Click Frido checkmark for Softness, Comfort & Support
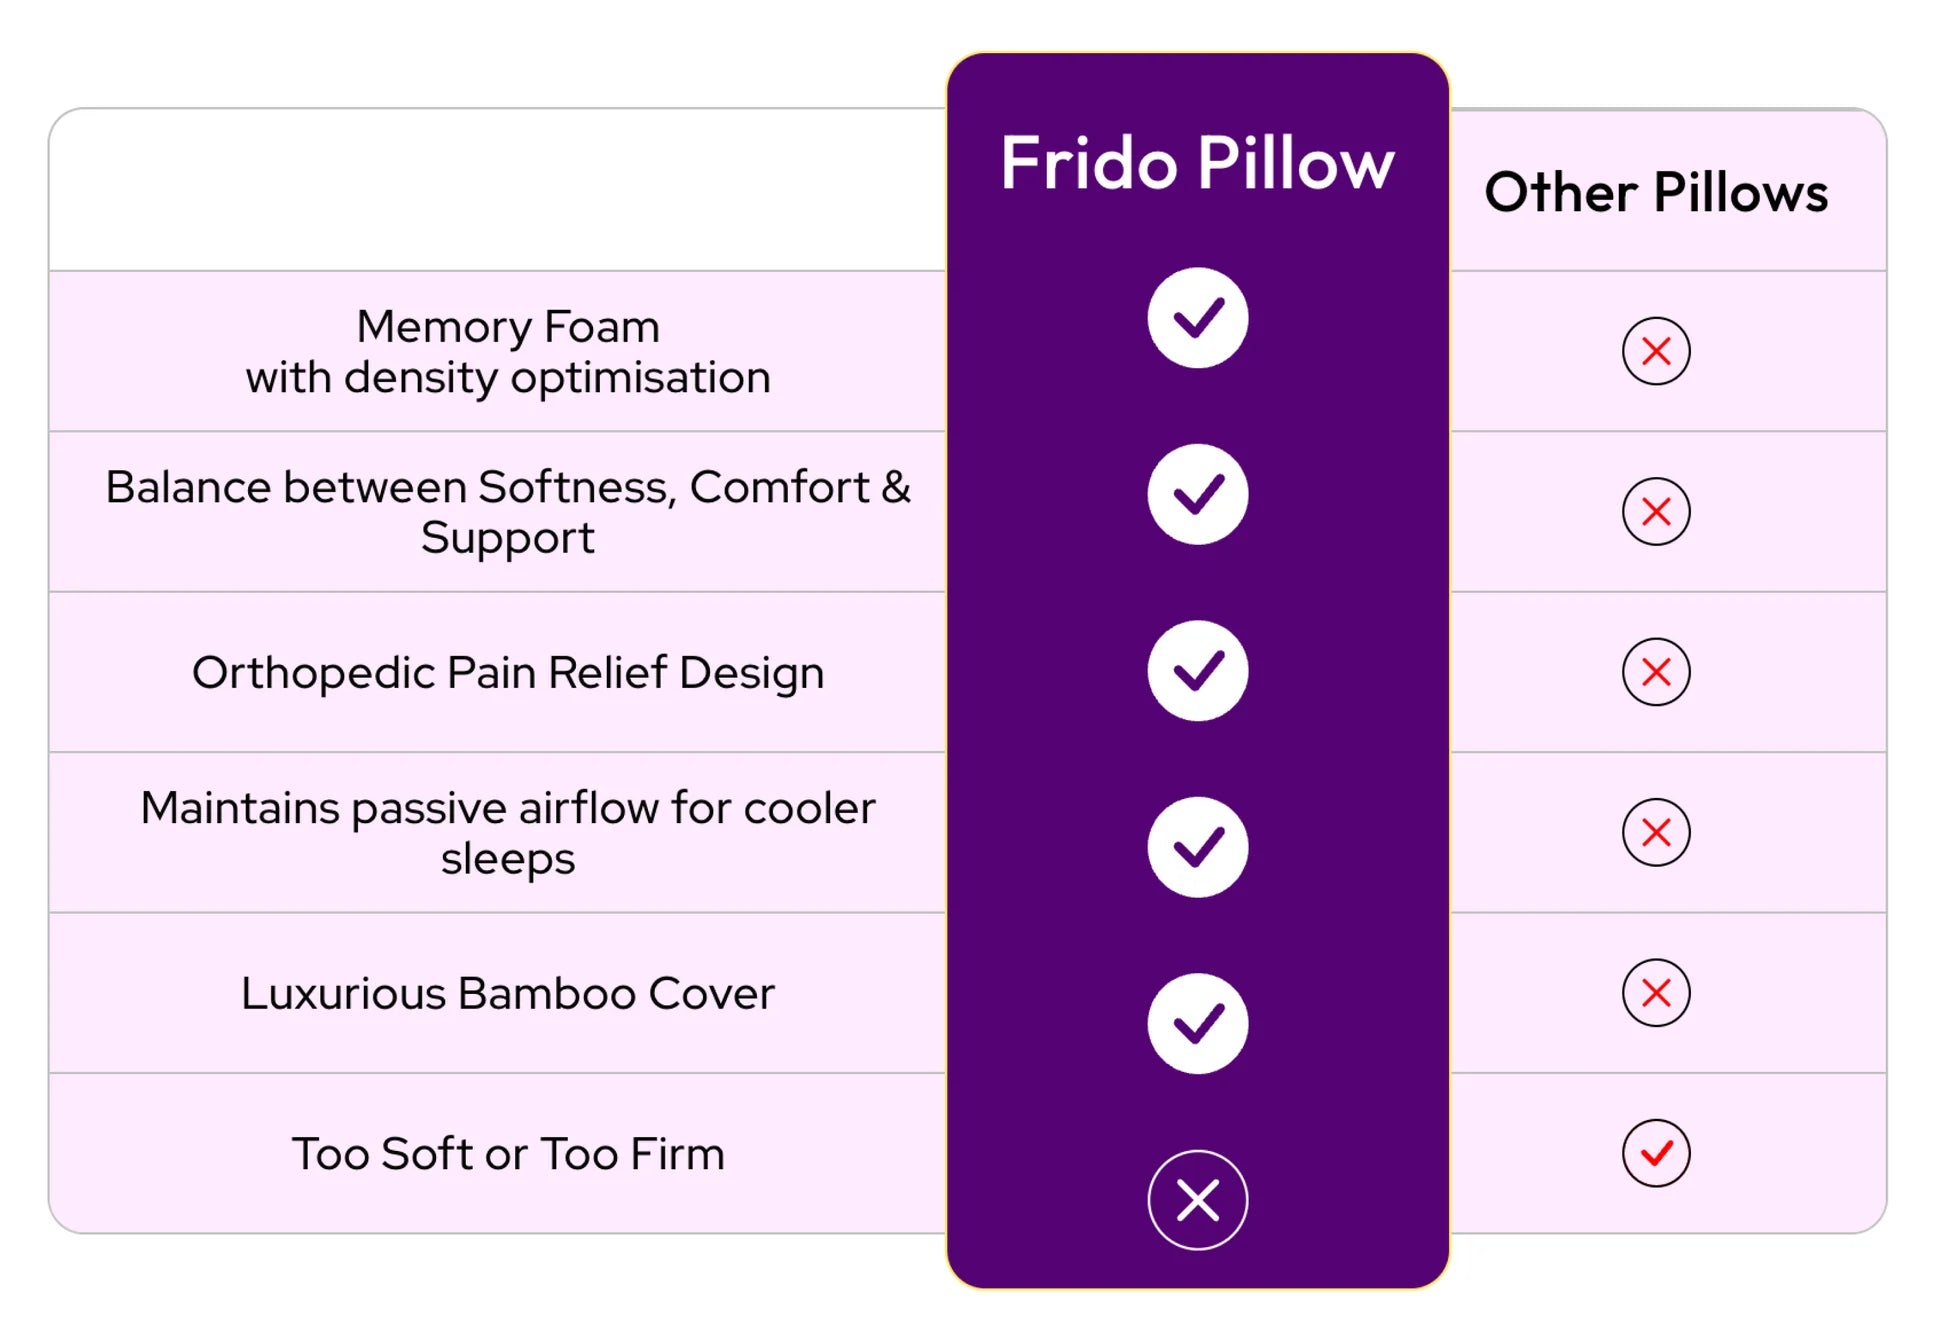This screenshot has height=1342, width=1944. pyautogui.click(x=1197, y=494)
